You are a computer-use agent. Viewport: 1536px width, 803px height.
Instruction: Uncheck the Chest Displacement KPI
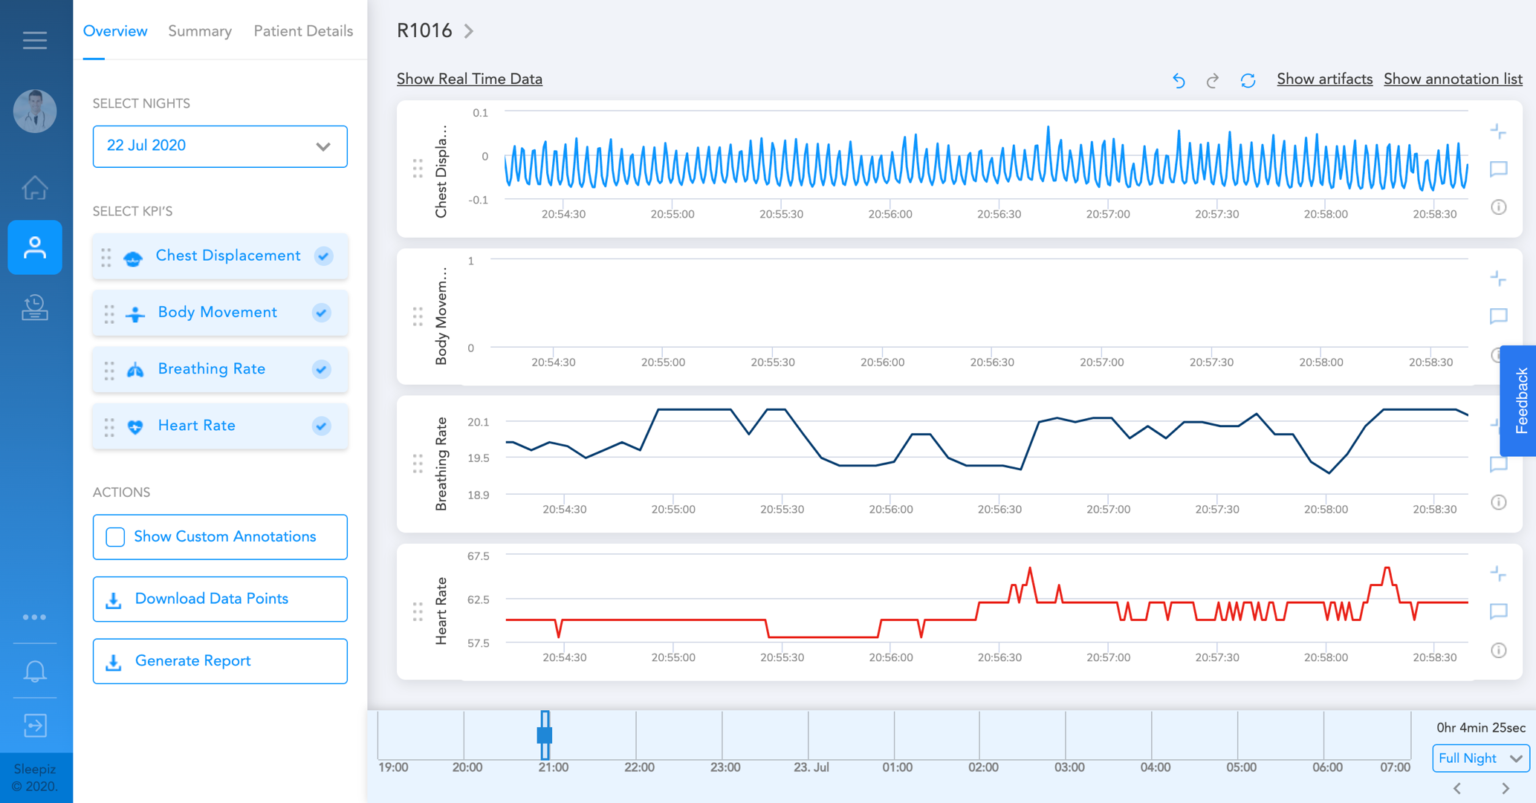(x=323, y=256)
